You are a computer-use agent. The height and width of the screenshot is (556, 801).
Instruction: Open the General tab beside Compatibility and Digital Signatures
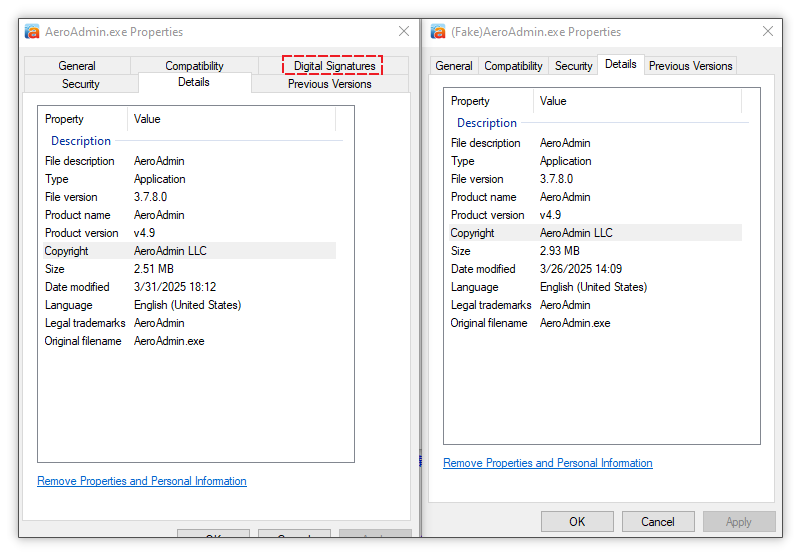[x=77, y=66]
